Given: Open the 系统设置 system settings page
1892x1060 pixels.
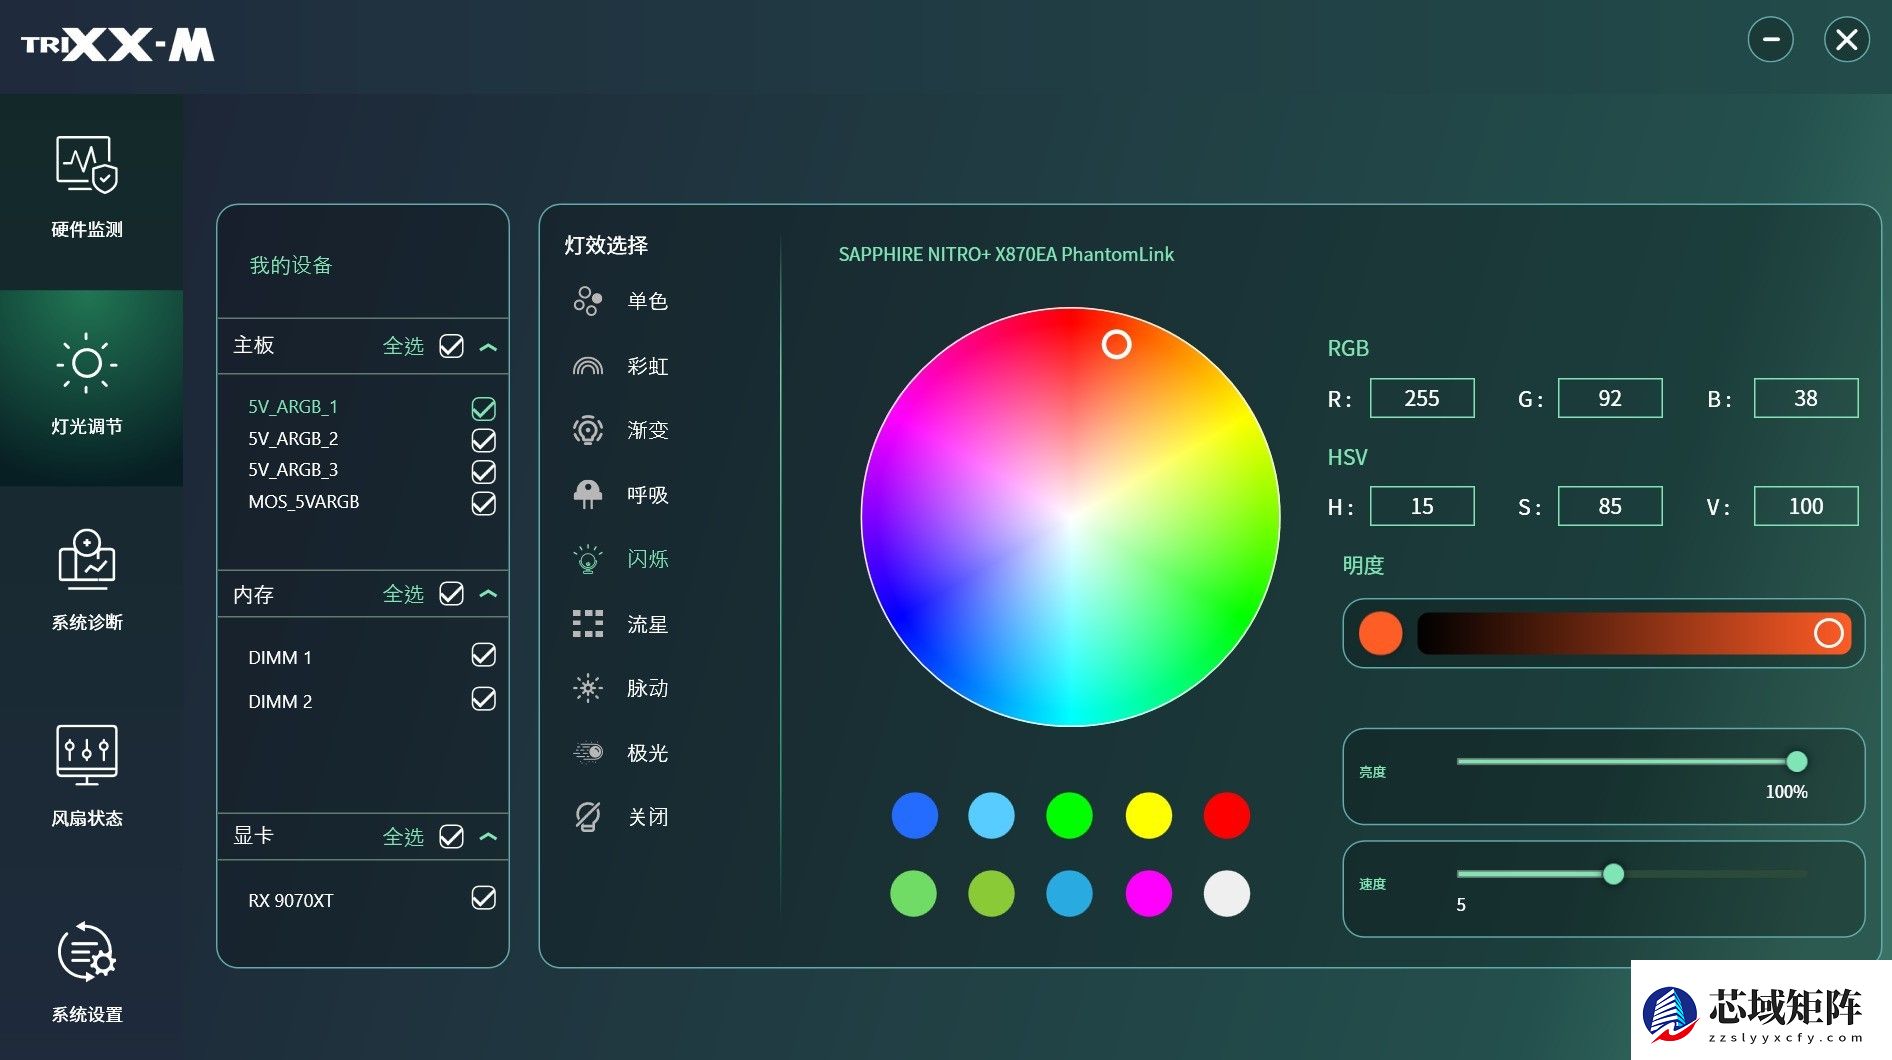Looking at the screenshot, I should [88, 972].
